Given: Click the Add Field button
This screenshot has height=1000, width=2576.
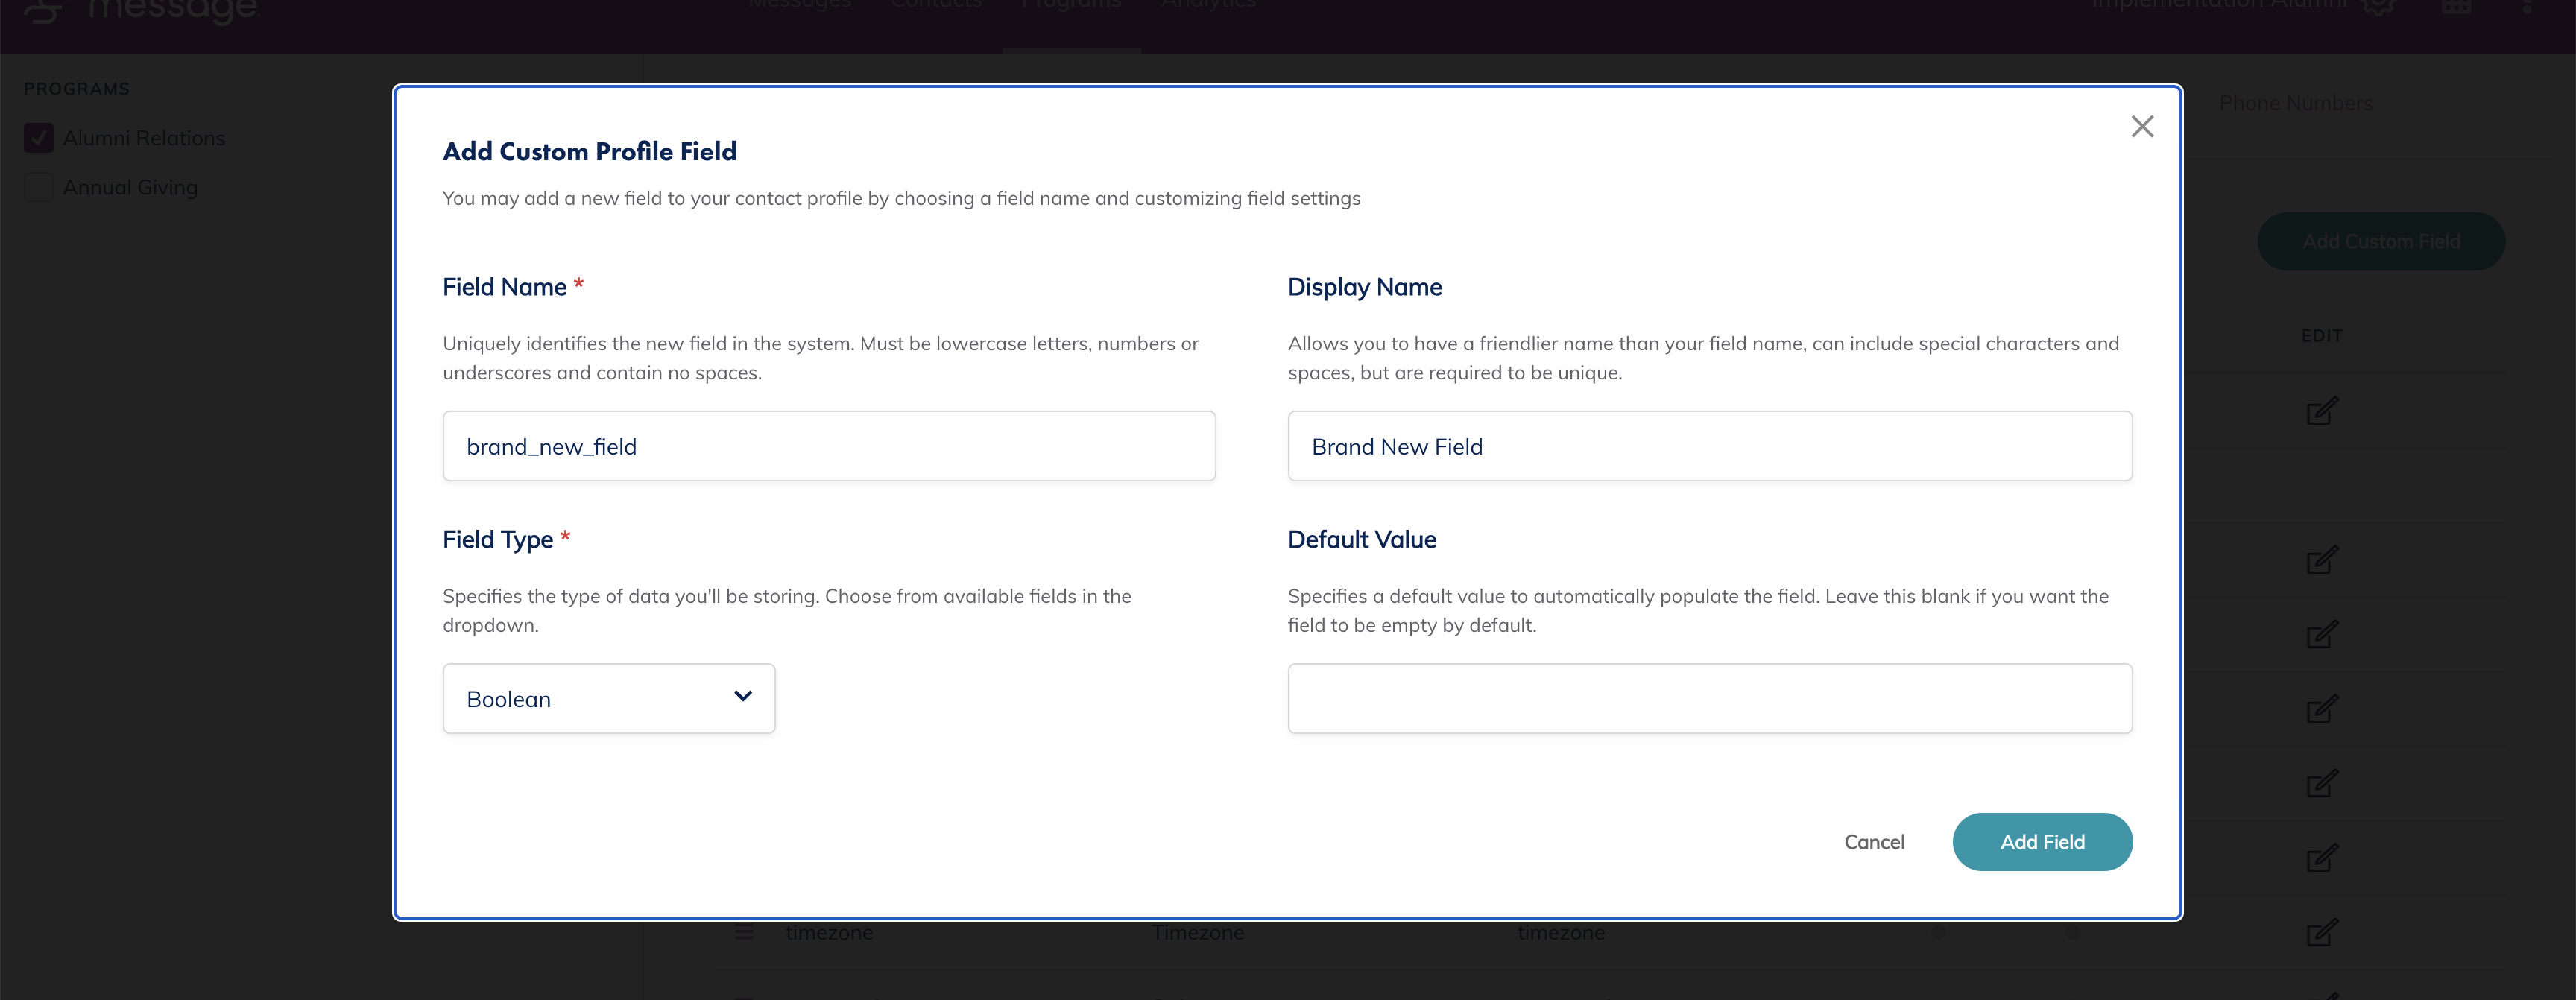Looking at the screenshot, I should click(2041, 842).
